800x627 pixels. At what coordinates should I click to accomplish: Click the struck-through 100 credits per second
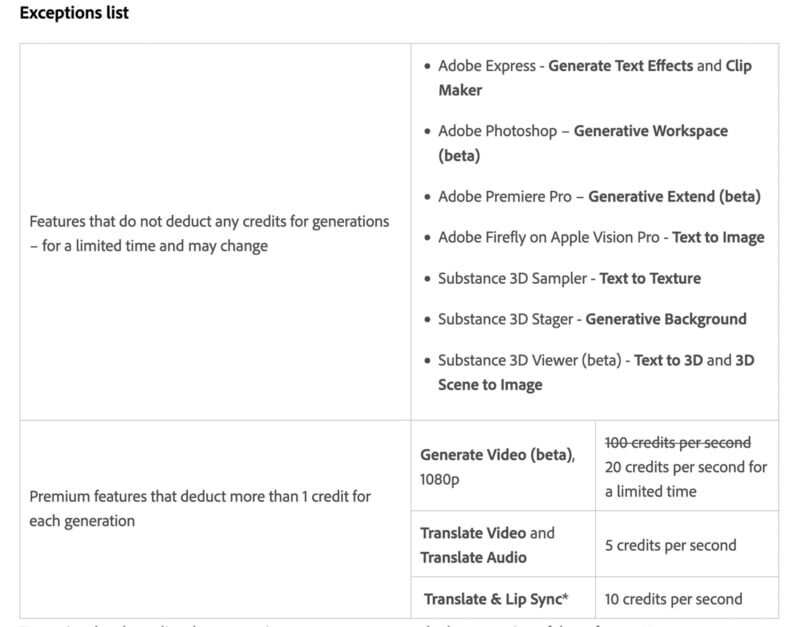tap(677, 442)
